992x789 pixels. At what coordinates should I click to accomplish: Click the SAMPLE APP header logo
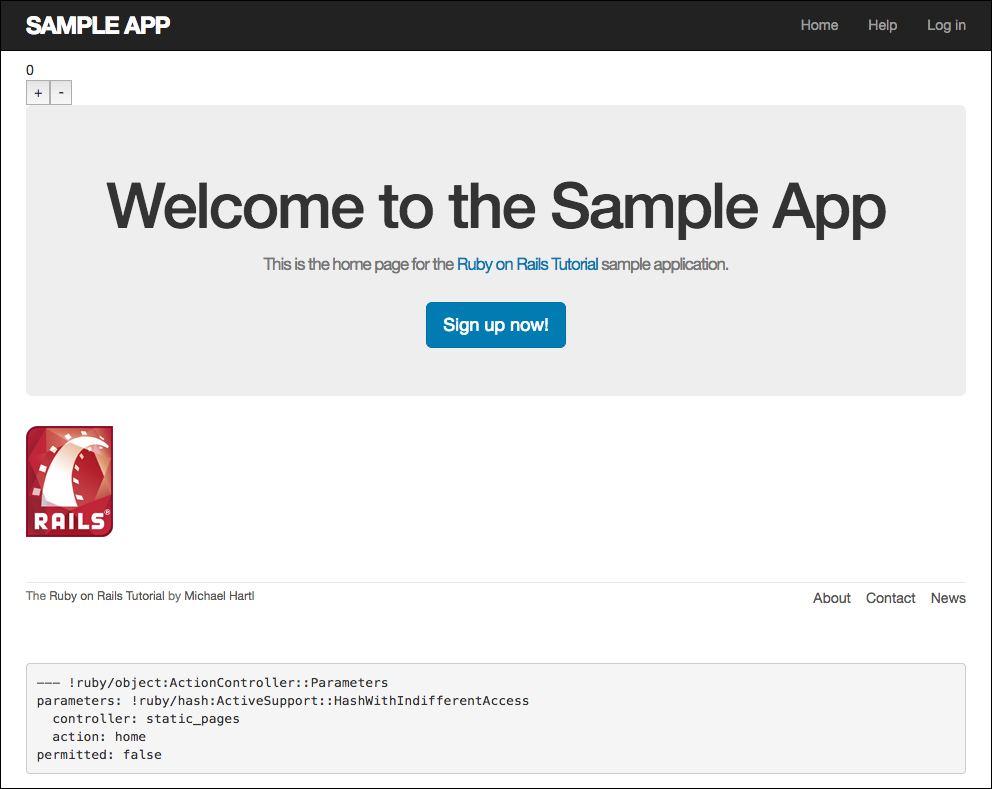[97, 25]
